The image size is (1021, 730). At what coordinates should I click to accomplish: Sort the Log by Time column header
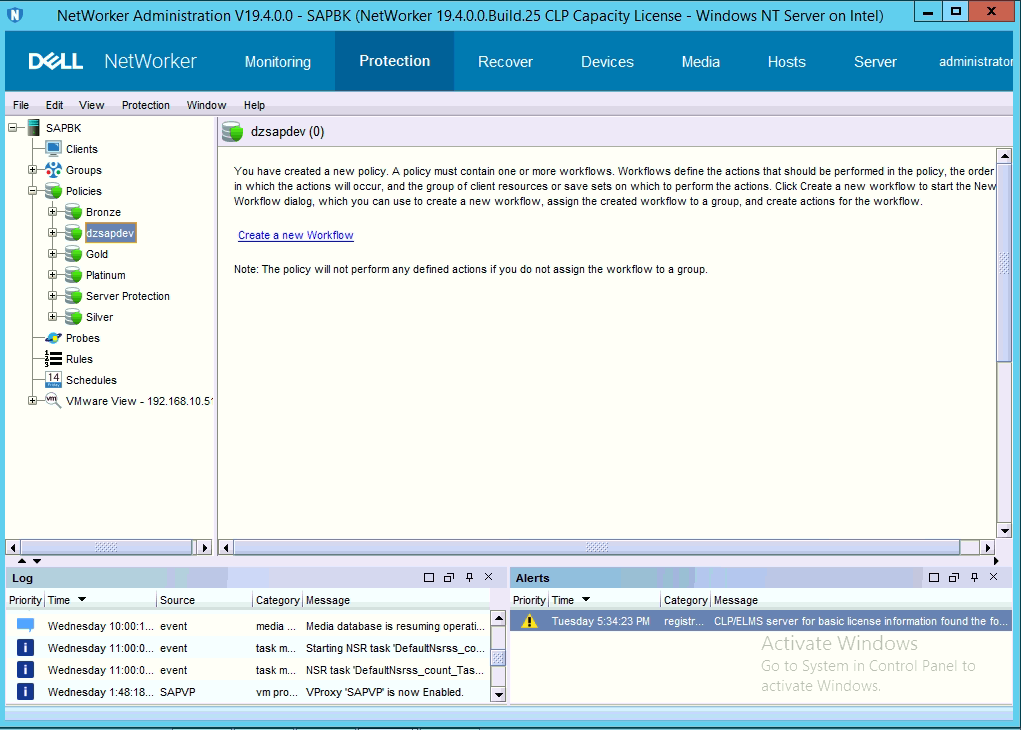[x=60, y=600]
